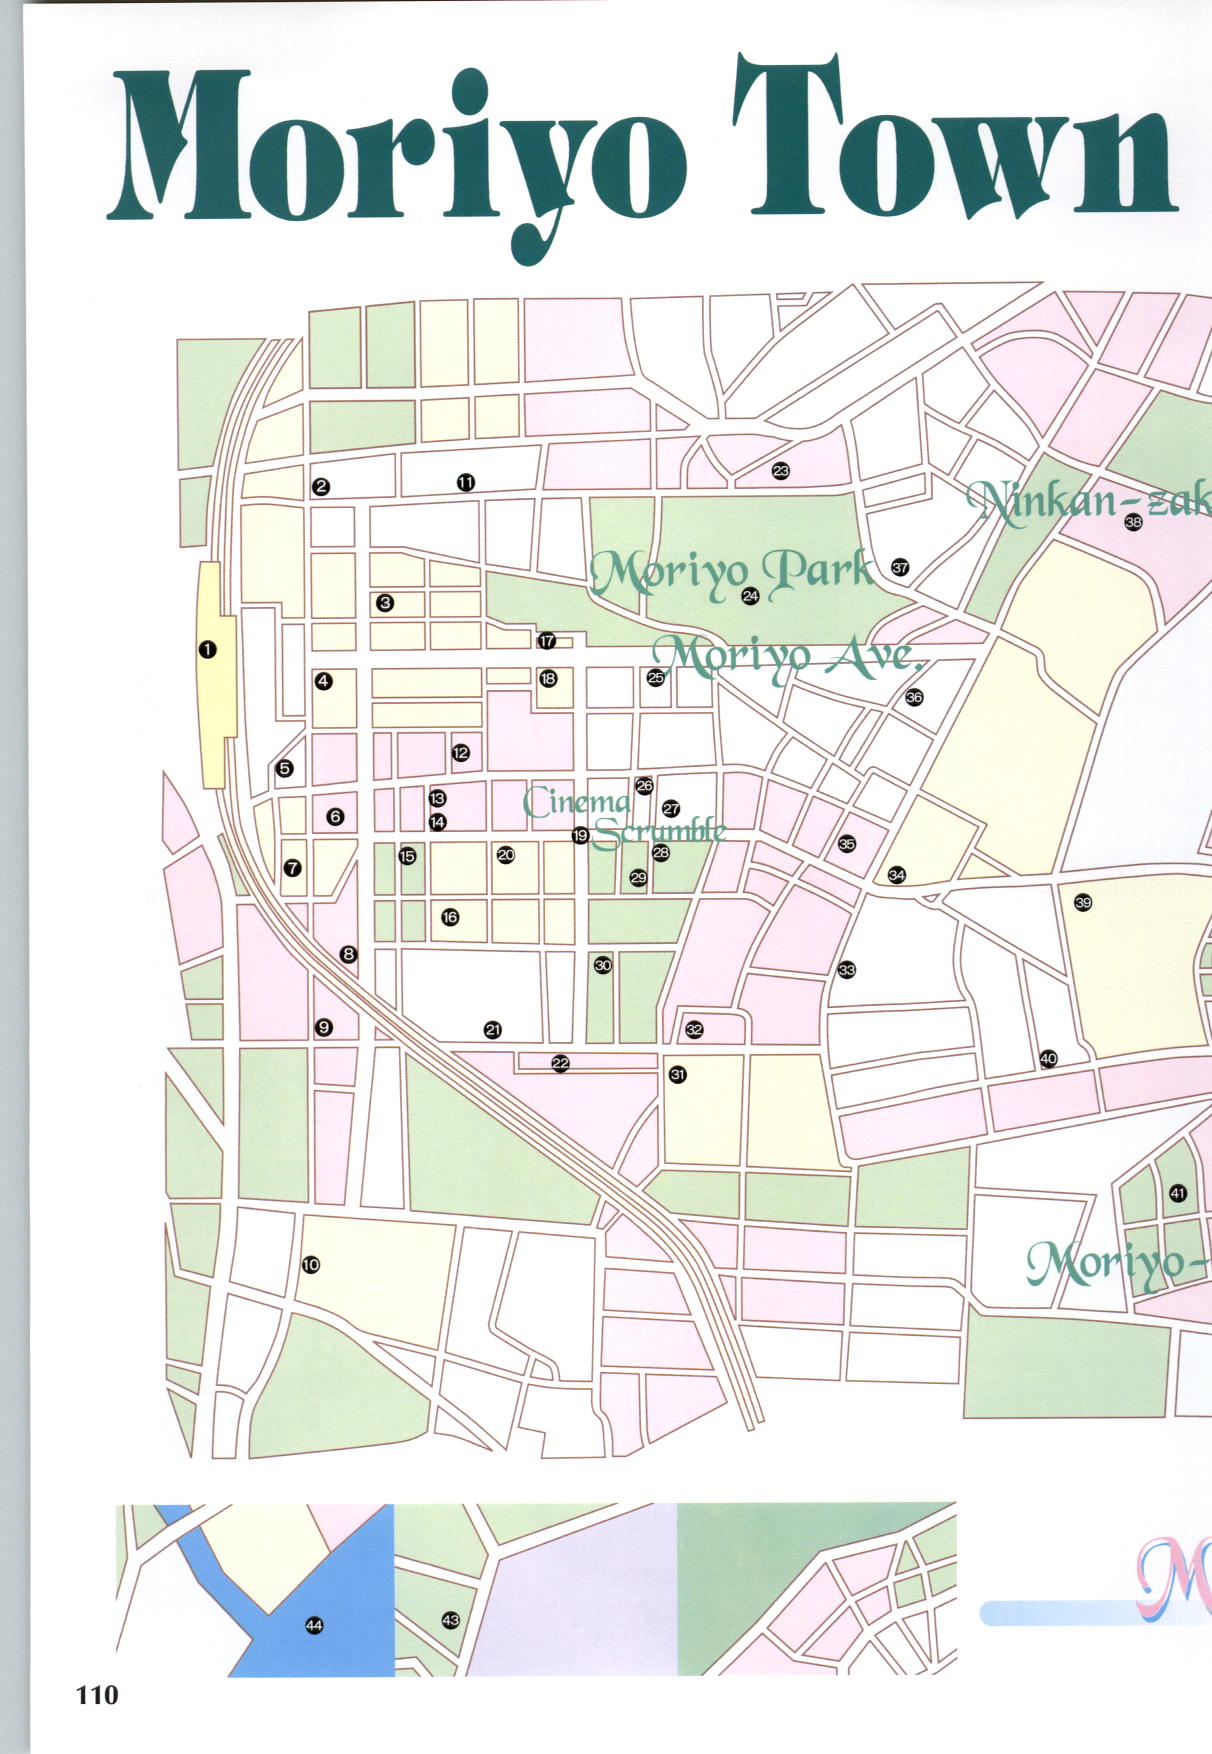Select location marker 21

[492, 1030]
